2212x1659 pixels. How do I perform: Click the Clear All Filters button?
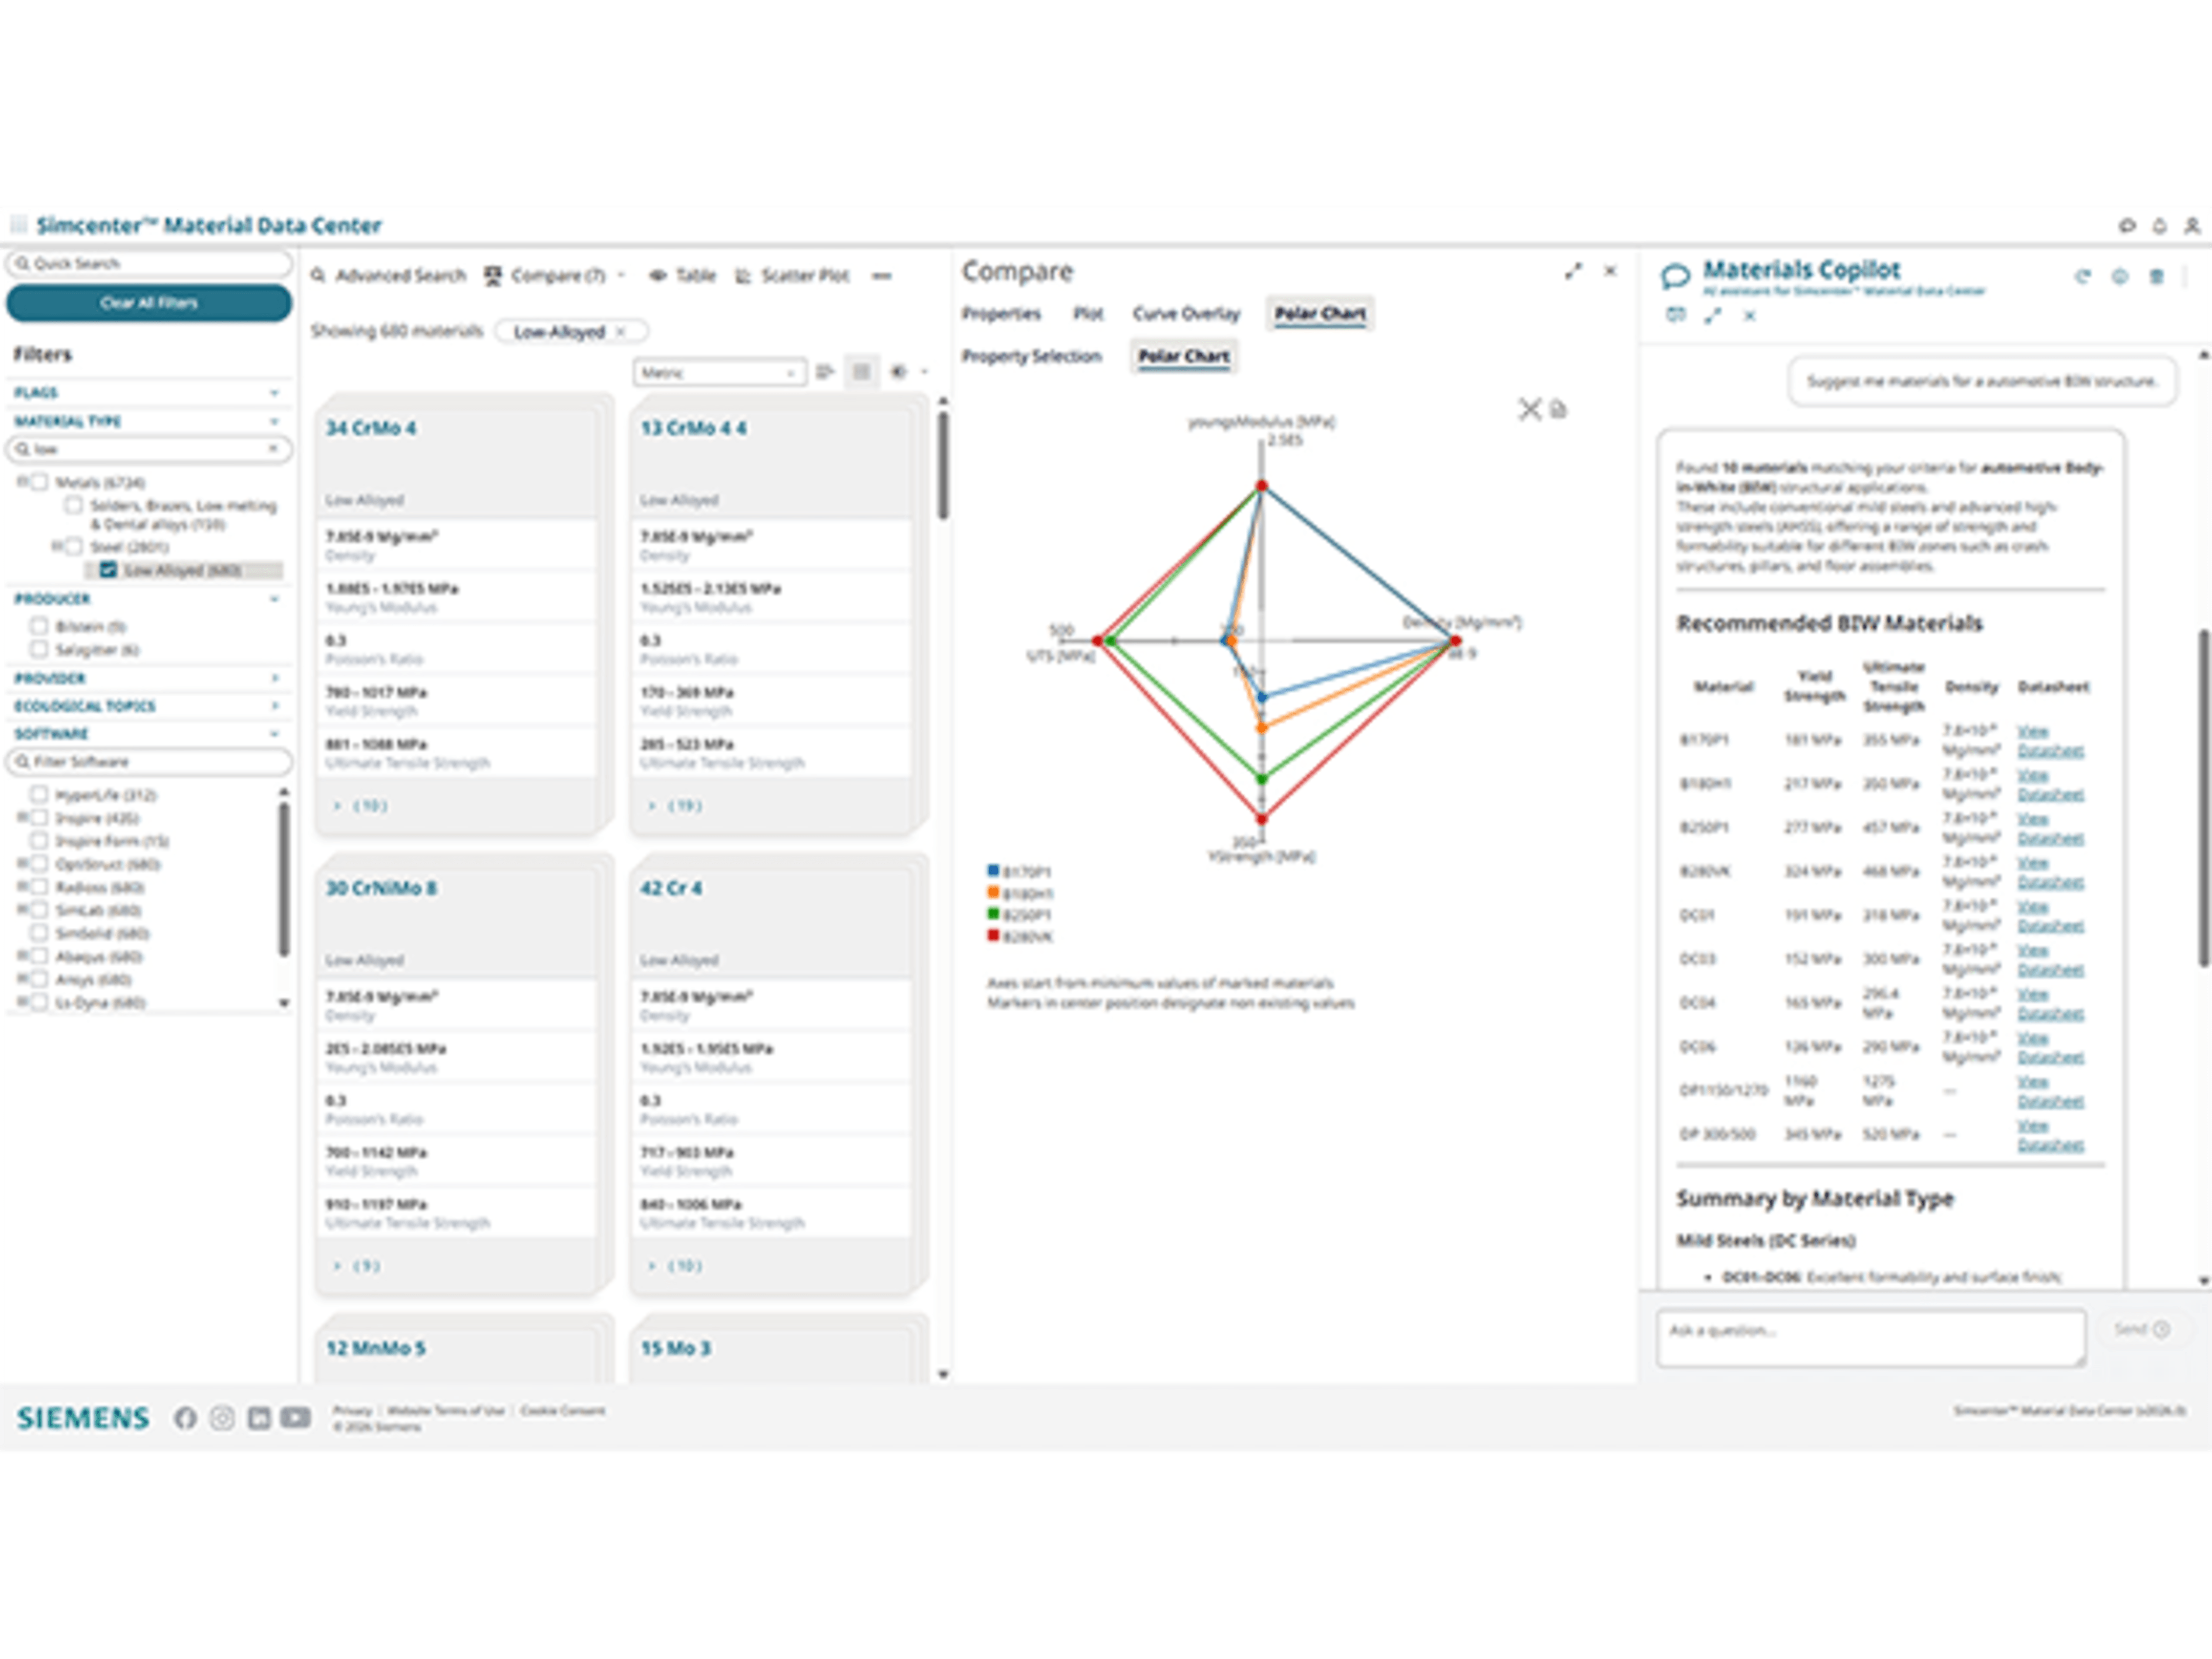pyautogui.click(x=149, y=303)
